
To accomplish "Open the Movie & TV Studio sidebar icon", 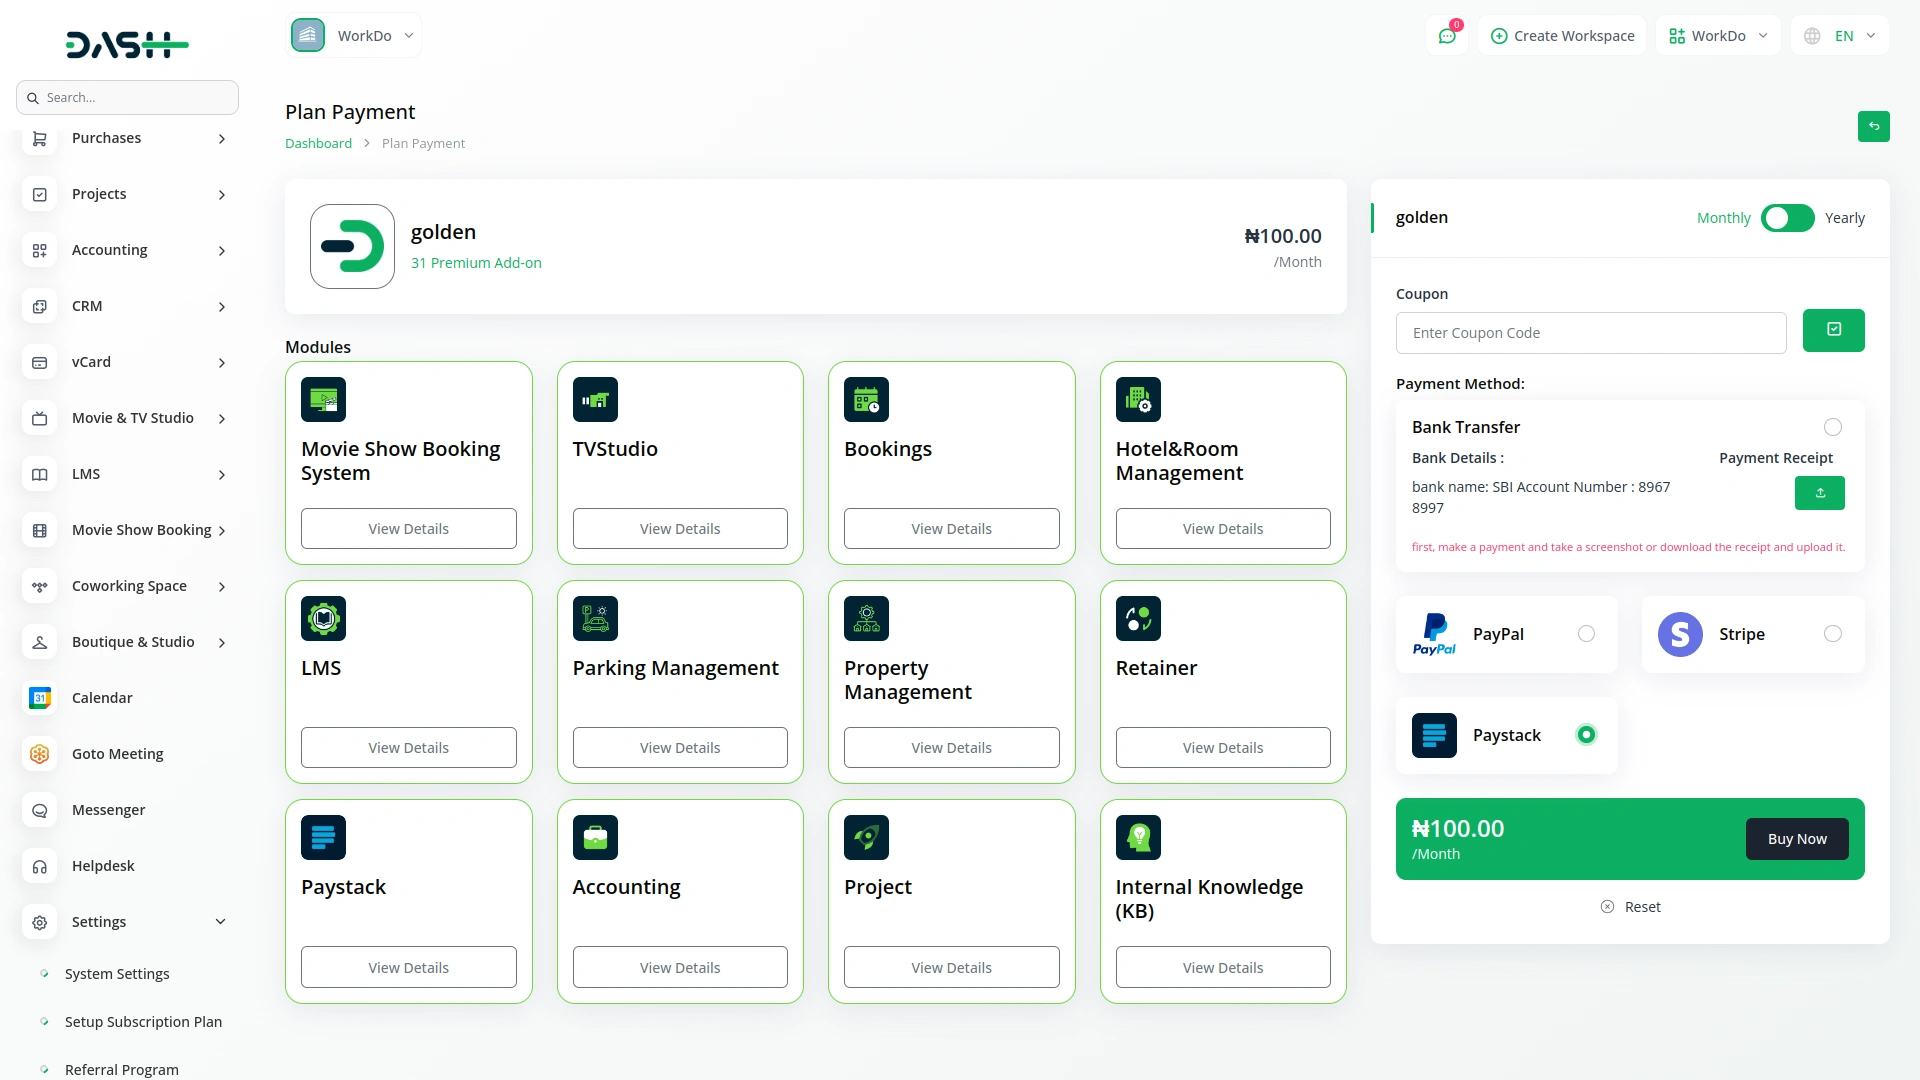I will click(39, 418).
